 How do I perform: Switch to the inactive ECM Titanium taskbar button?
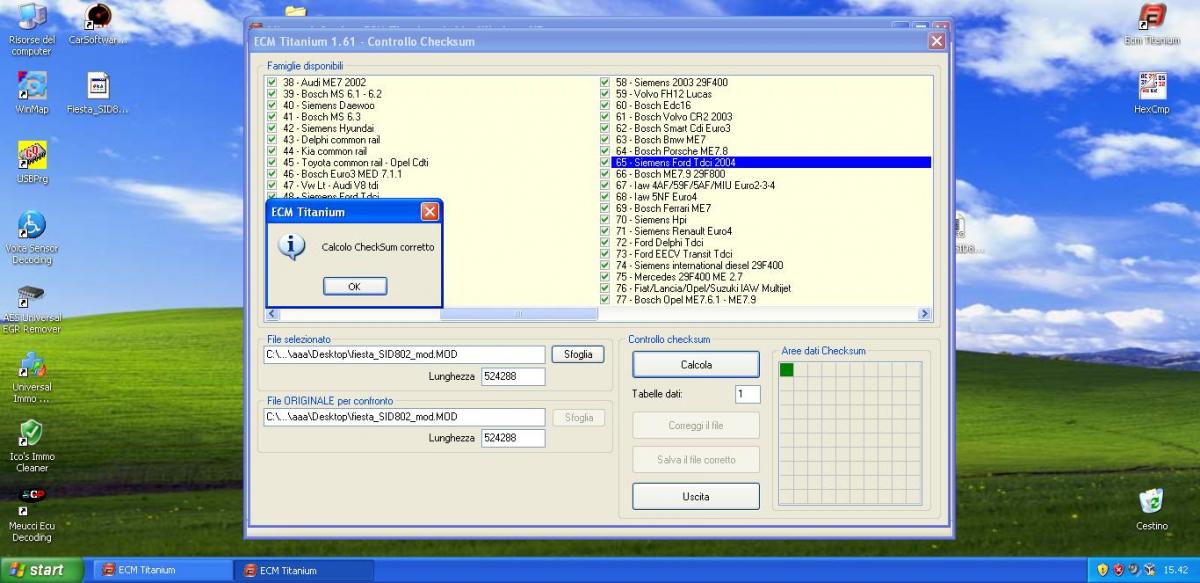[161, 570]
